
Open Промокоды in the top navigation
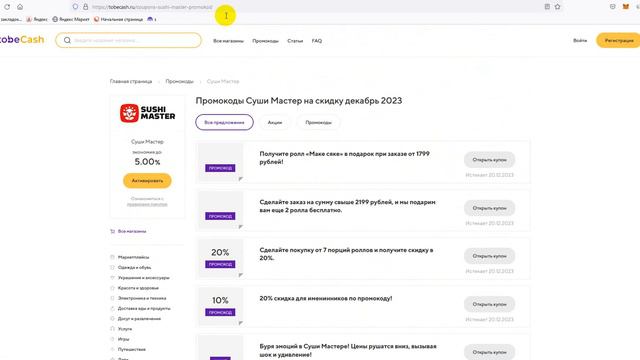(x=265, y=41)
